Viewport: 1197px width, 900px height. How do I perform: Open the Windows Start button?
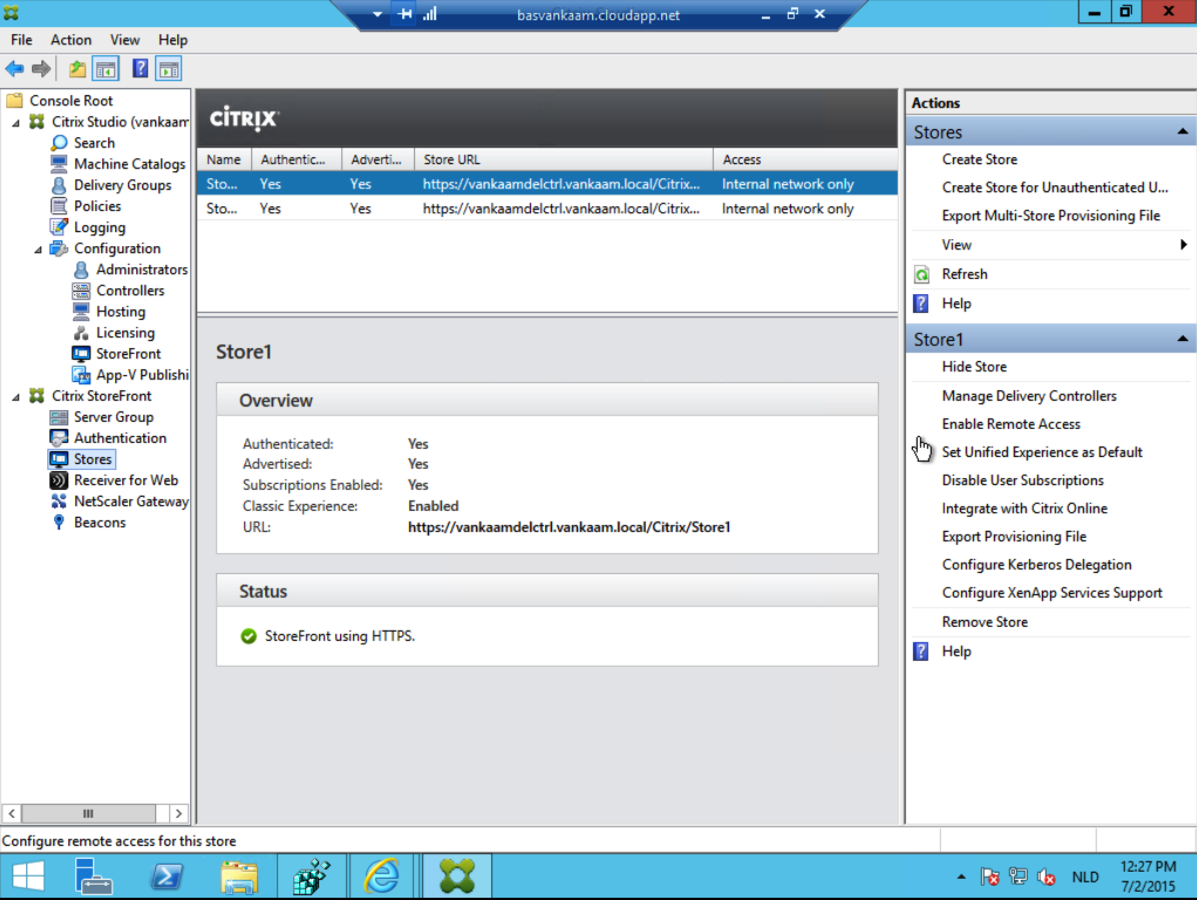(28, 876)
